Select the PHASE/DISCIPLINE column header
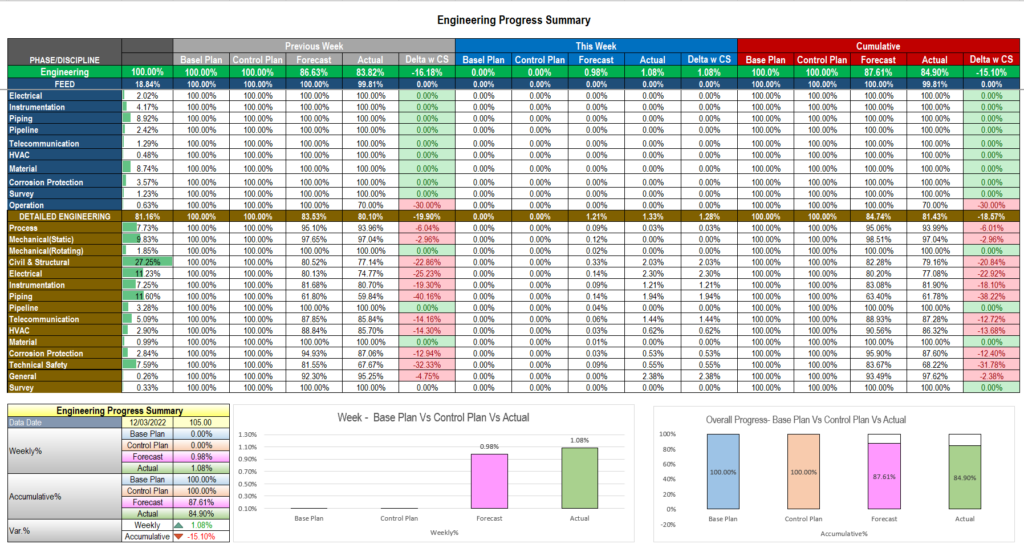The height and width of the screenshot is (544, 1024). pyautogui.click(x=64, y=60)
